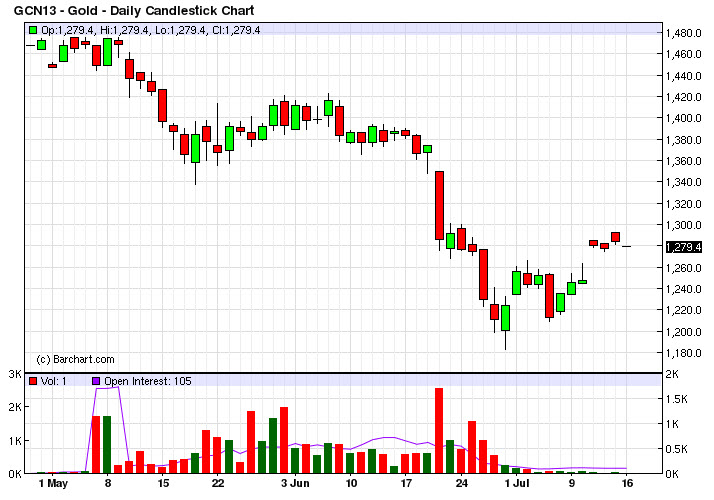Click the "1 May" date axis label
This screenshot has width=714, height=500.
[x=53, y=483]
